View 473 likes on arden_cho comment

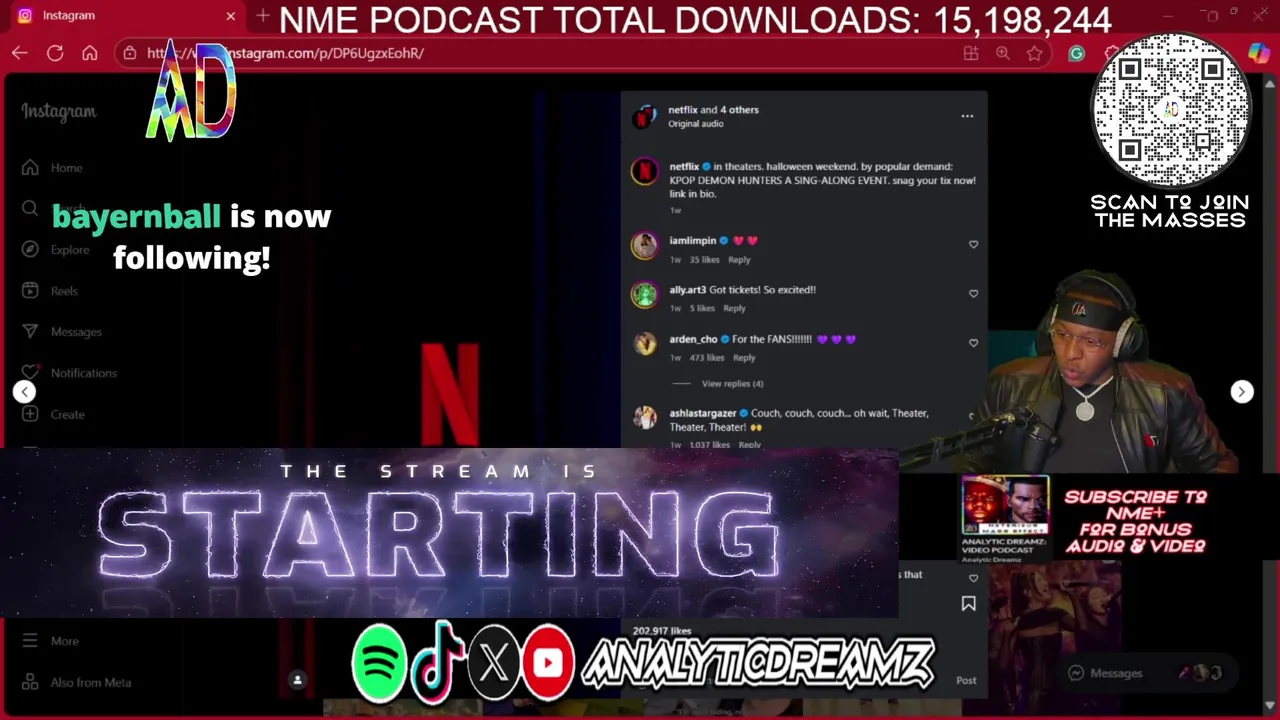tap(707, 358)
